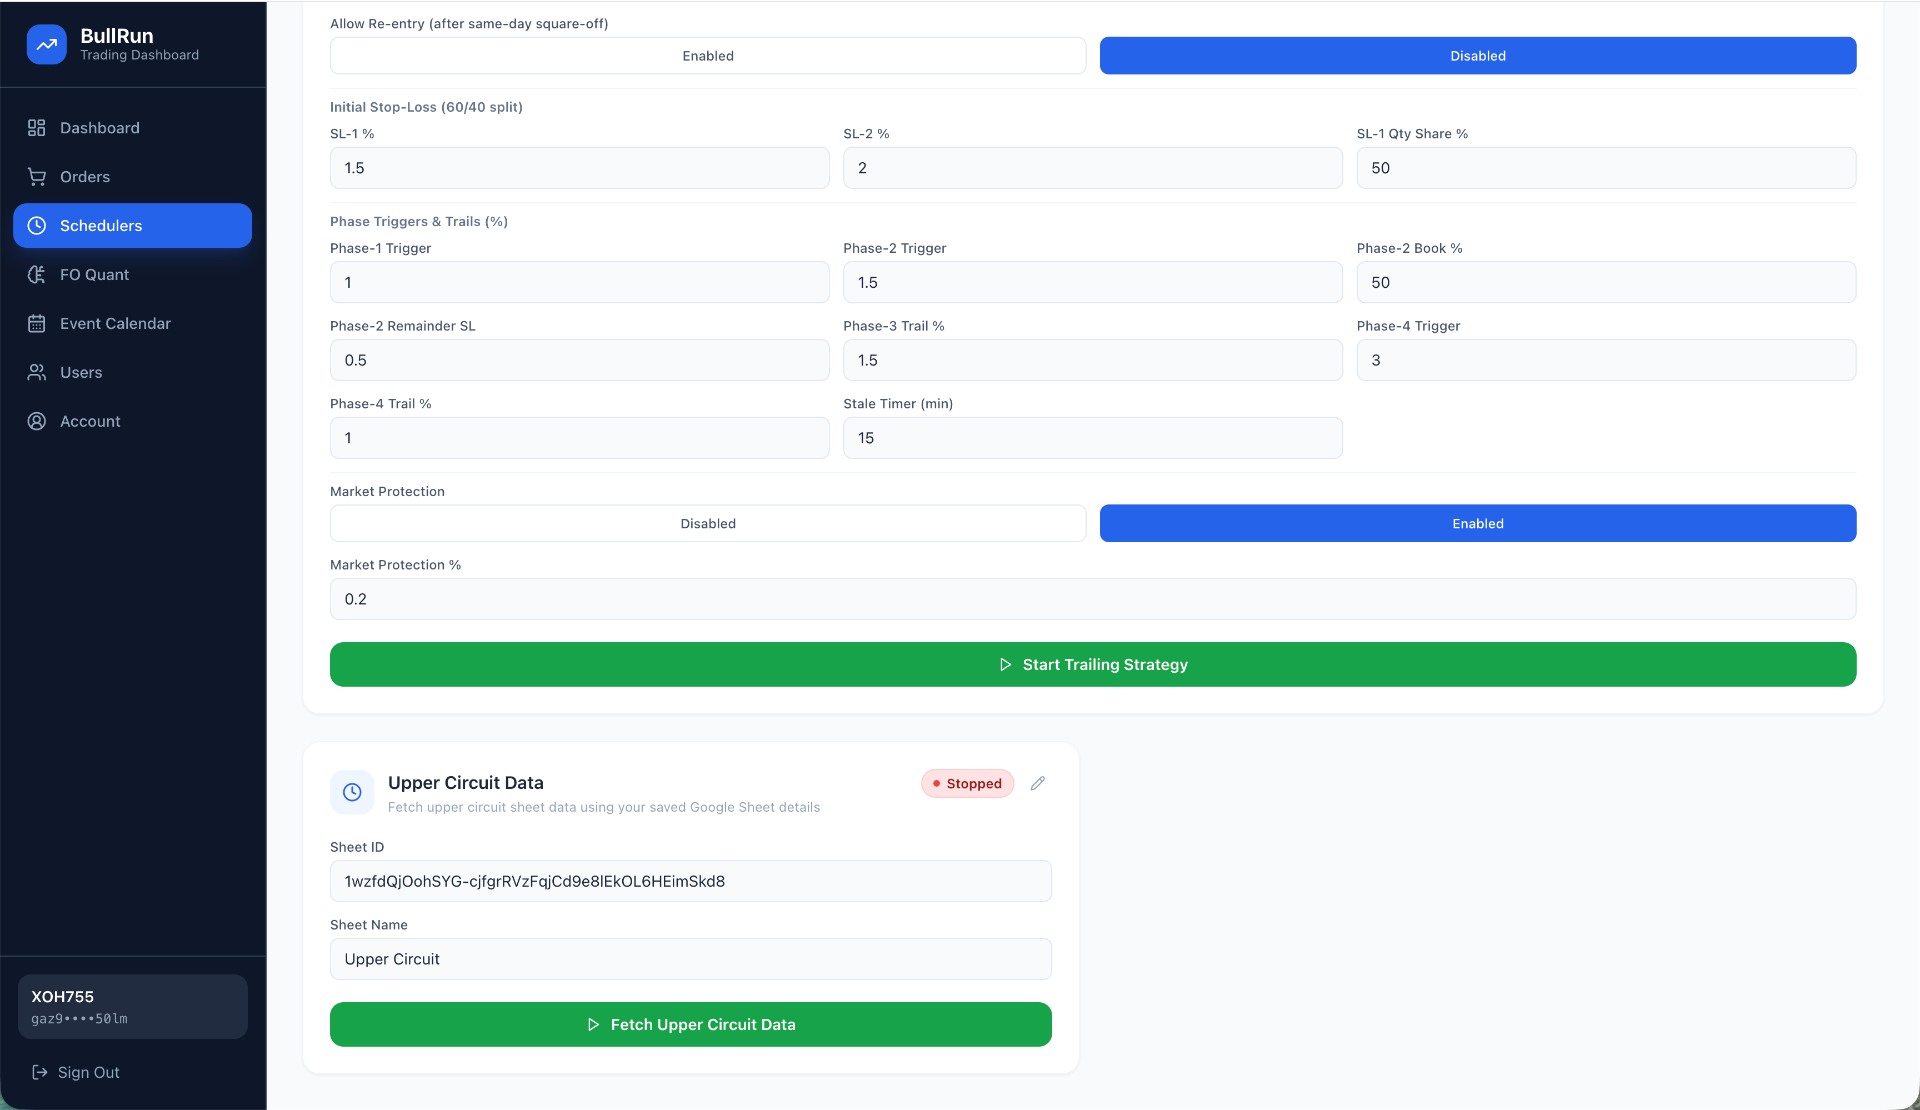The height and width of the screenshot is (1110, 1920).
Task: Click the BullRun logo icon
Action: tap(46, 44)
